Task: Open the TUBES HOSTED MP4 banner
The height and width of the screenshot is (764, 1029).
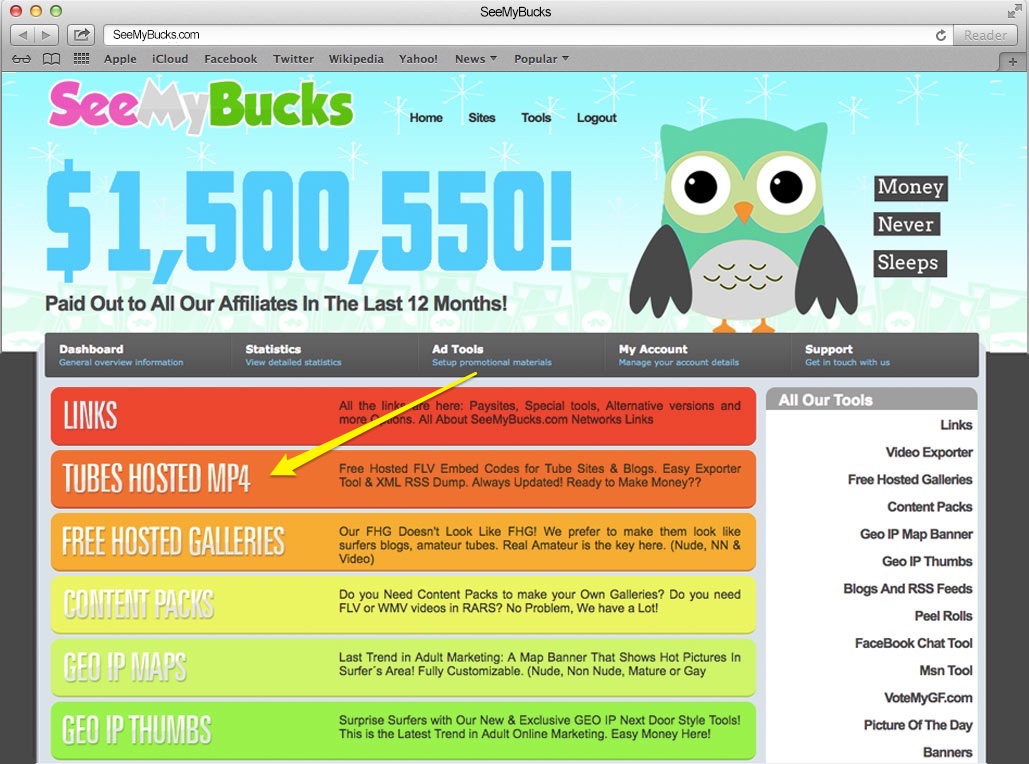Action: 403,478
